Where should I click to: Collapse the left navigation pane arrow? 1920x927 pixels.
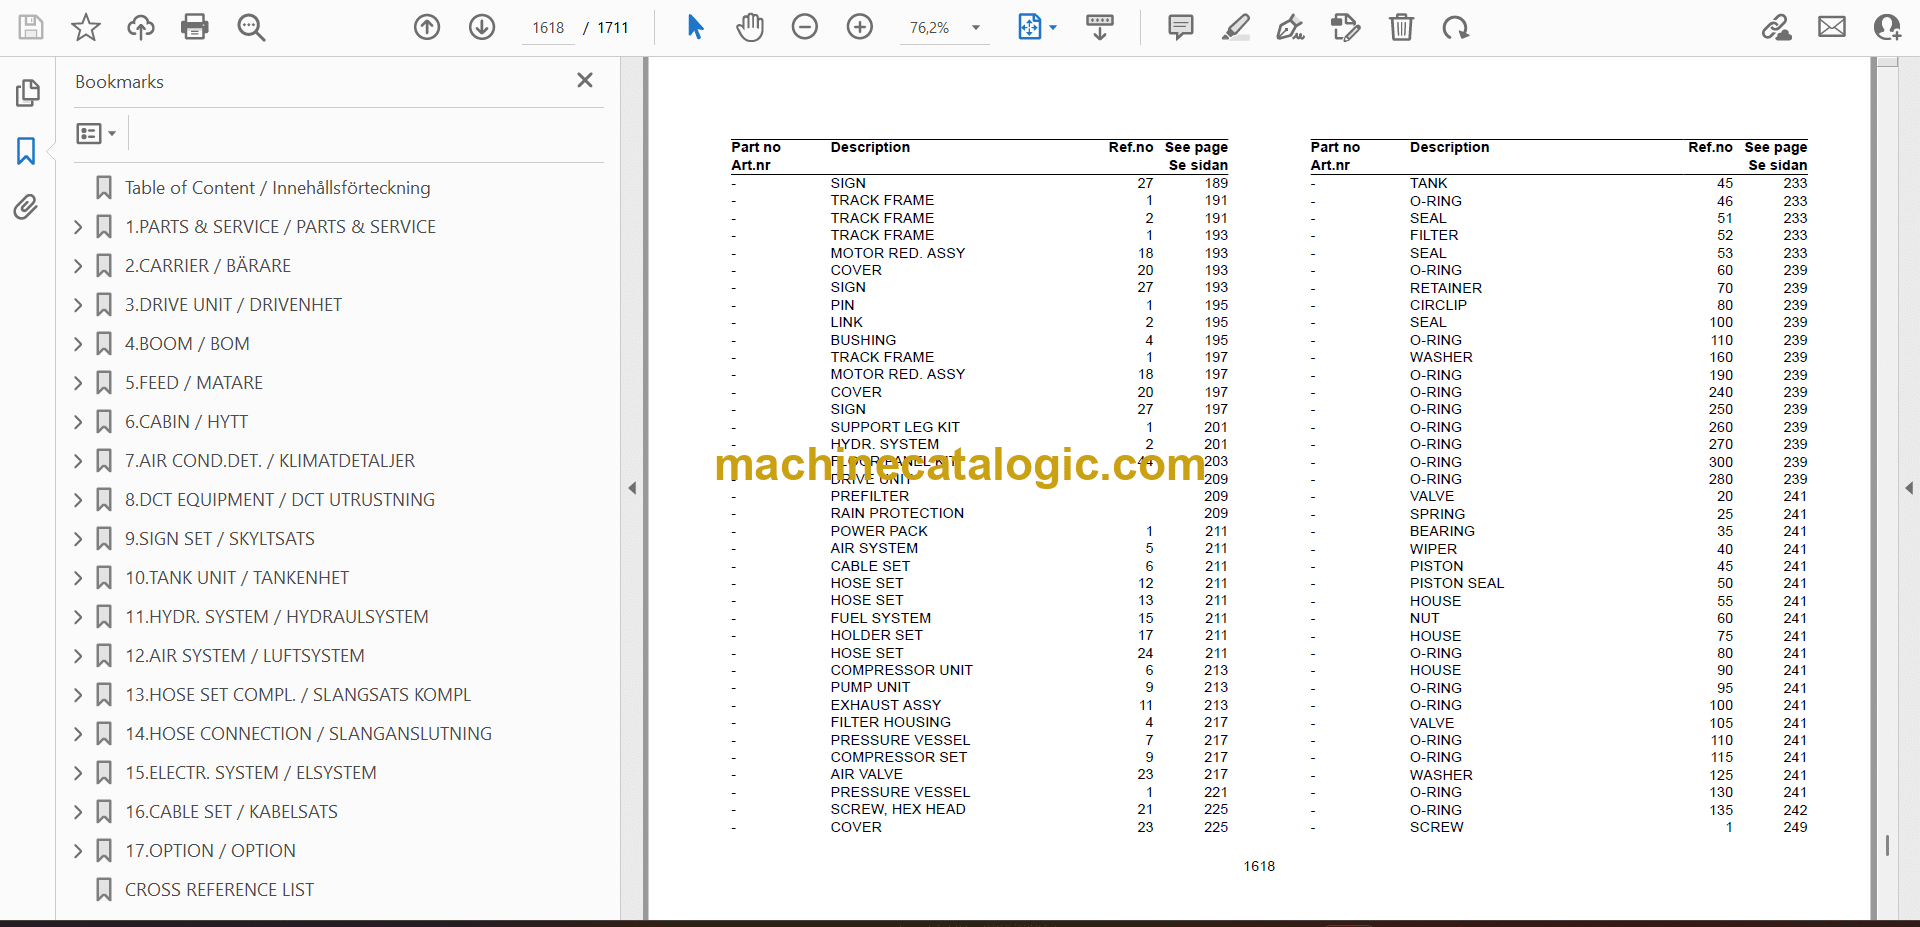tap(632, 488)
